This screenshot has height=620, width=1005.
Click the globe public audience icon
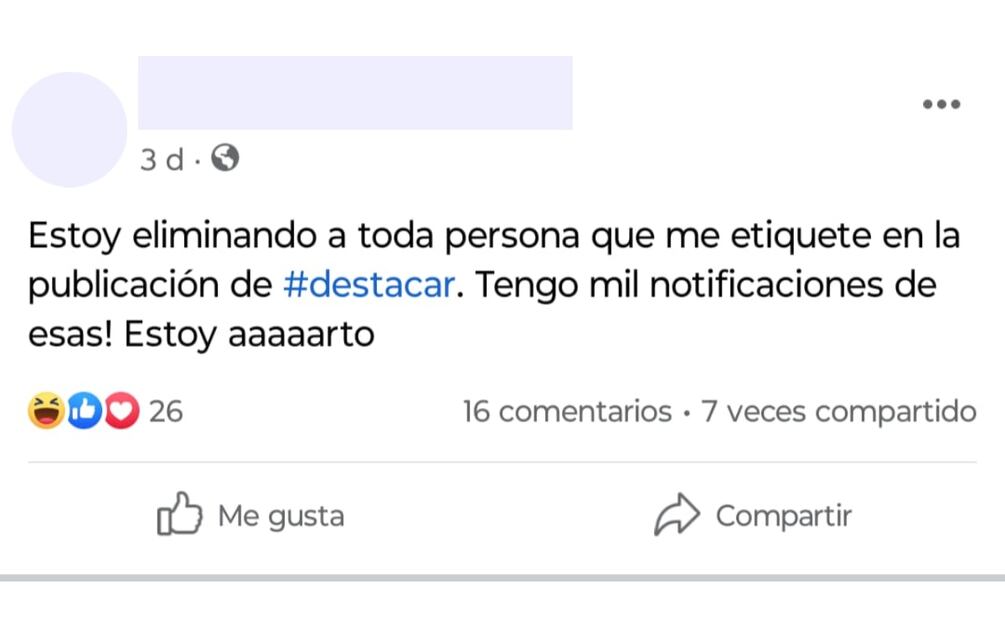[226, 158]
